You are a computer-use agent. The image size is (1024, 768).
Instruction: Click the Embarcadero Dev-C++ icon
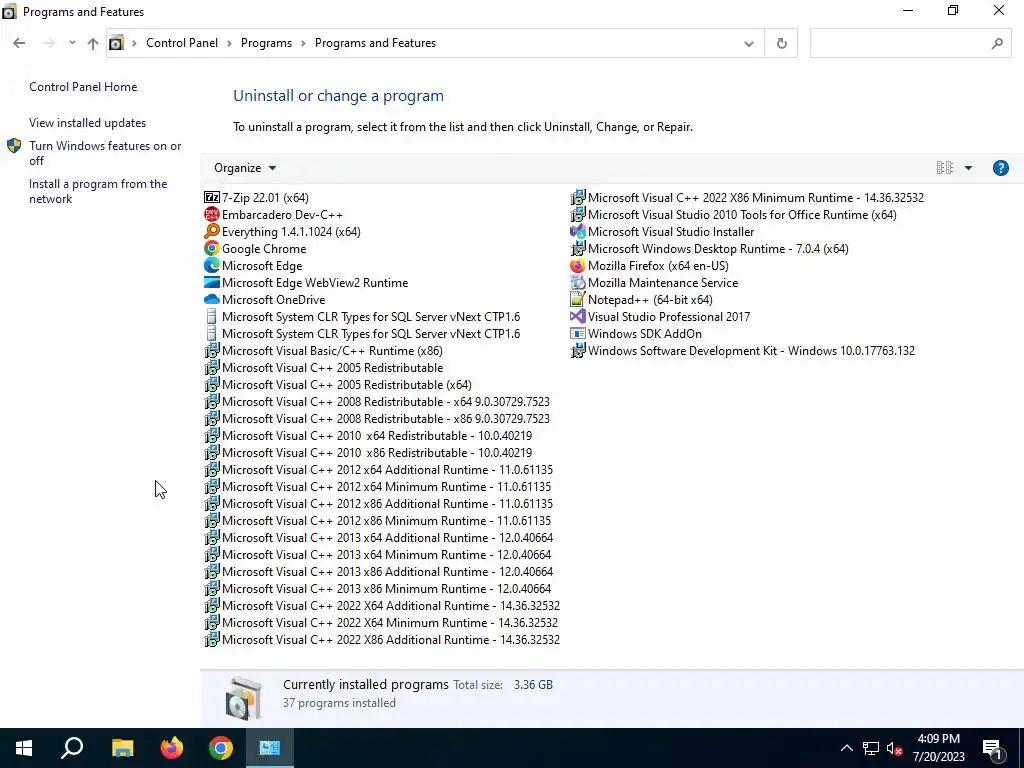[x=212, y=214]
